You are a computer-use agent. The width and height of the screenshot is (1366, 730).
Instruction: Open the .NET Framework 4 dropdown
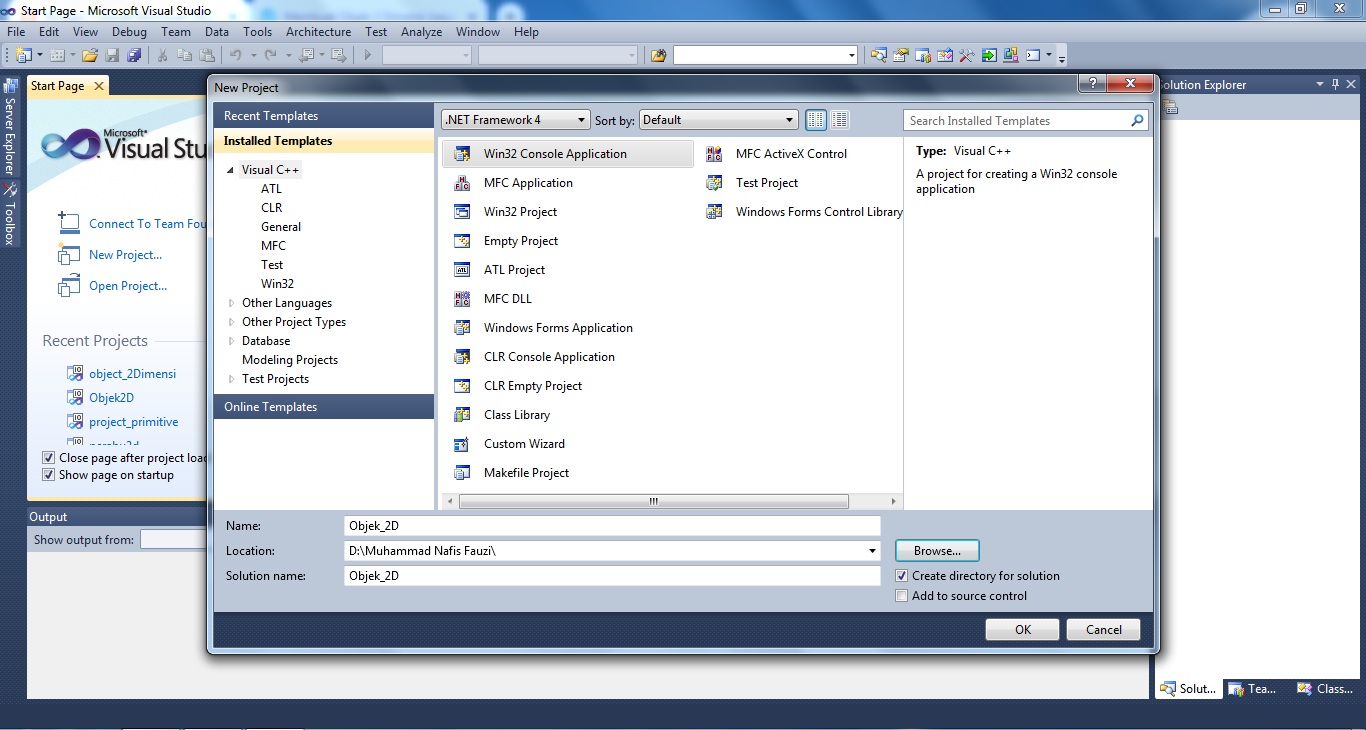point(583,119)
